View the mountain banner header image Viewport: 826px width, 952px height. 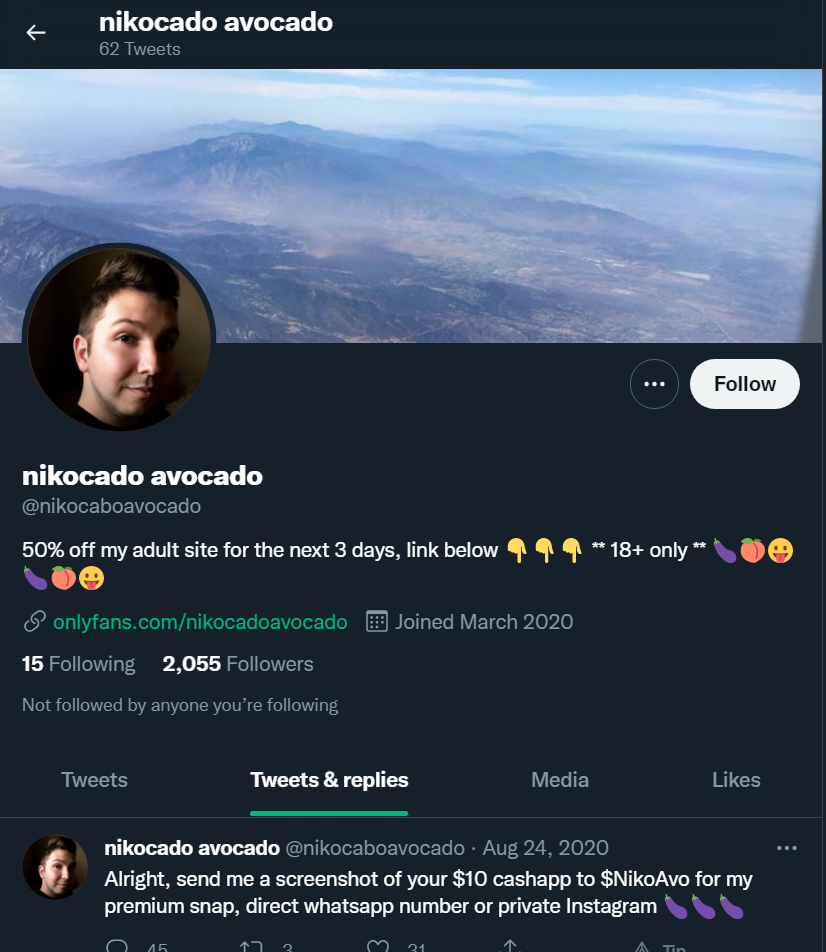coord(413,205)
